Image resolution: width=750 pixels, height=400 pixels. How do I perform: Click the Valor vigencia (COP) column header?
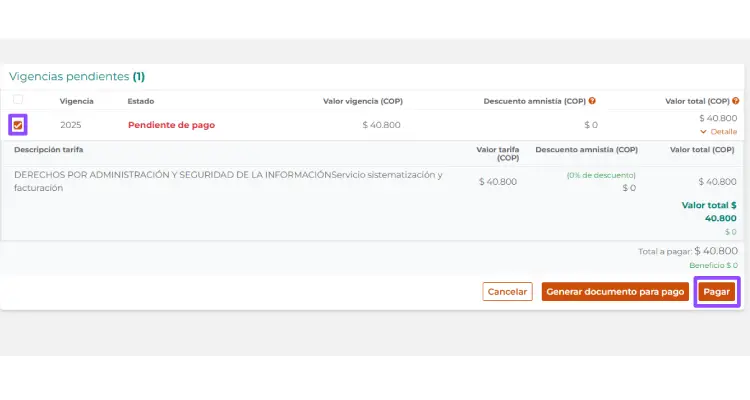pyautogui.click(x=361, y=101)
